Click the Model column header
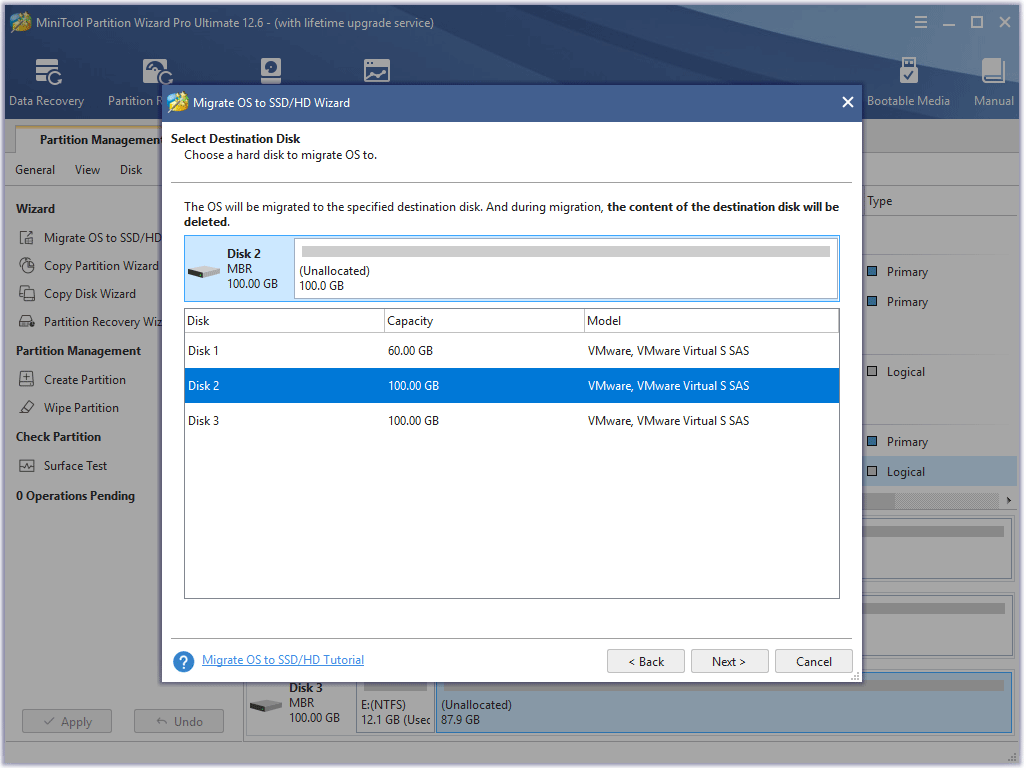The height and width of the screenshot is (770, 1026). pos(711,321)
